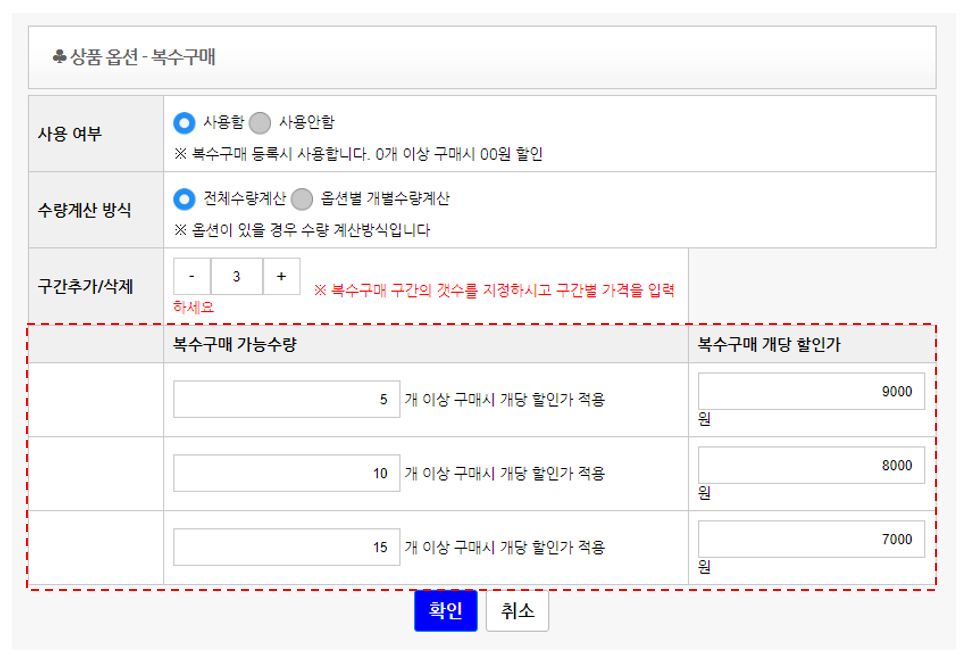
Task: Click the 수량계산 방식 row label
Action: (84, 210)
